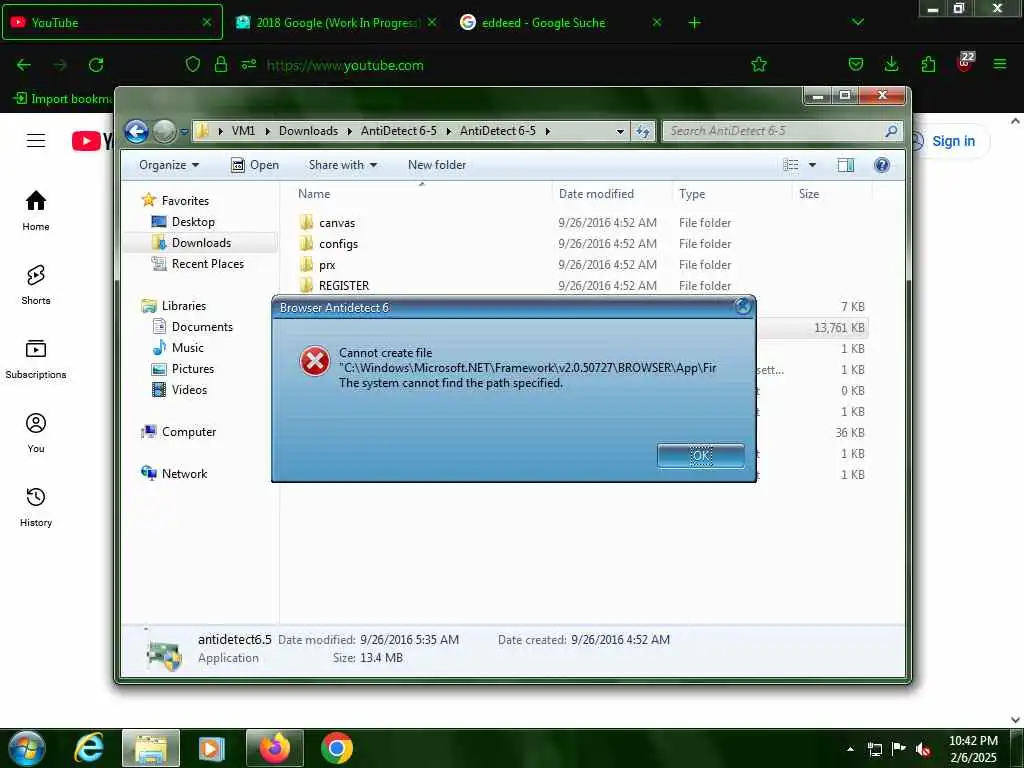Open Explorer recent locations dropdown arrow
This screenshot has width=1024, height=768.
[184, 132]
